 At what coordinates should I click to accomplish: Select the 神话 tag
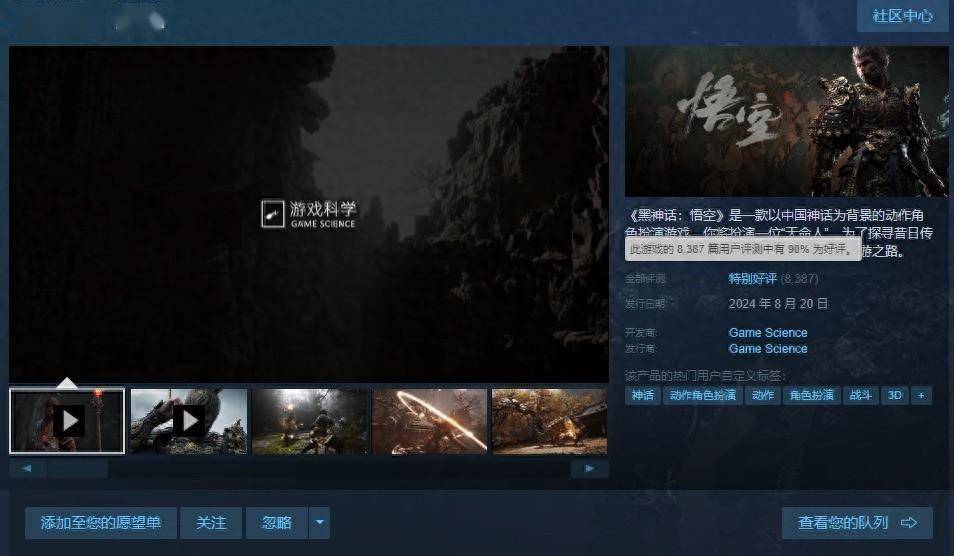click(642, 395)
